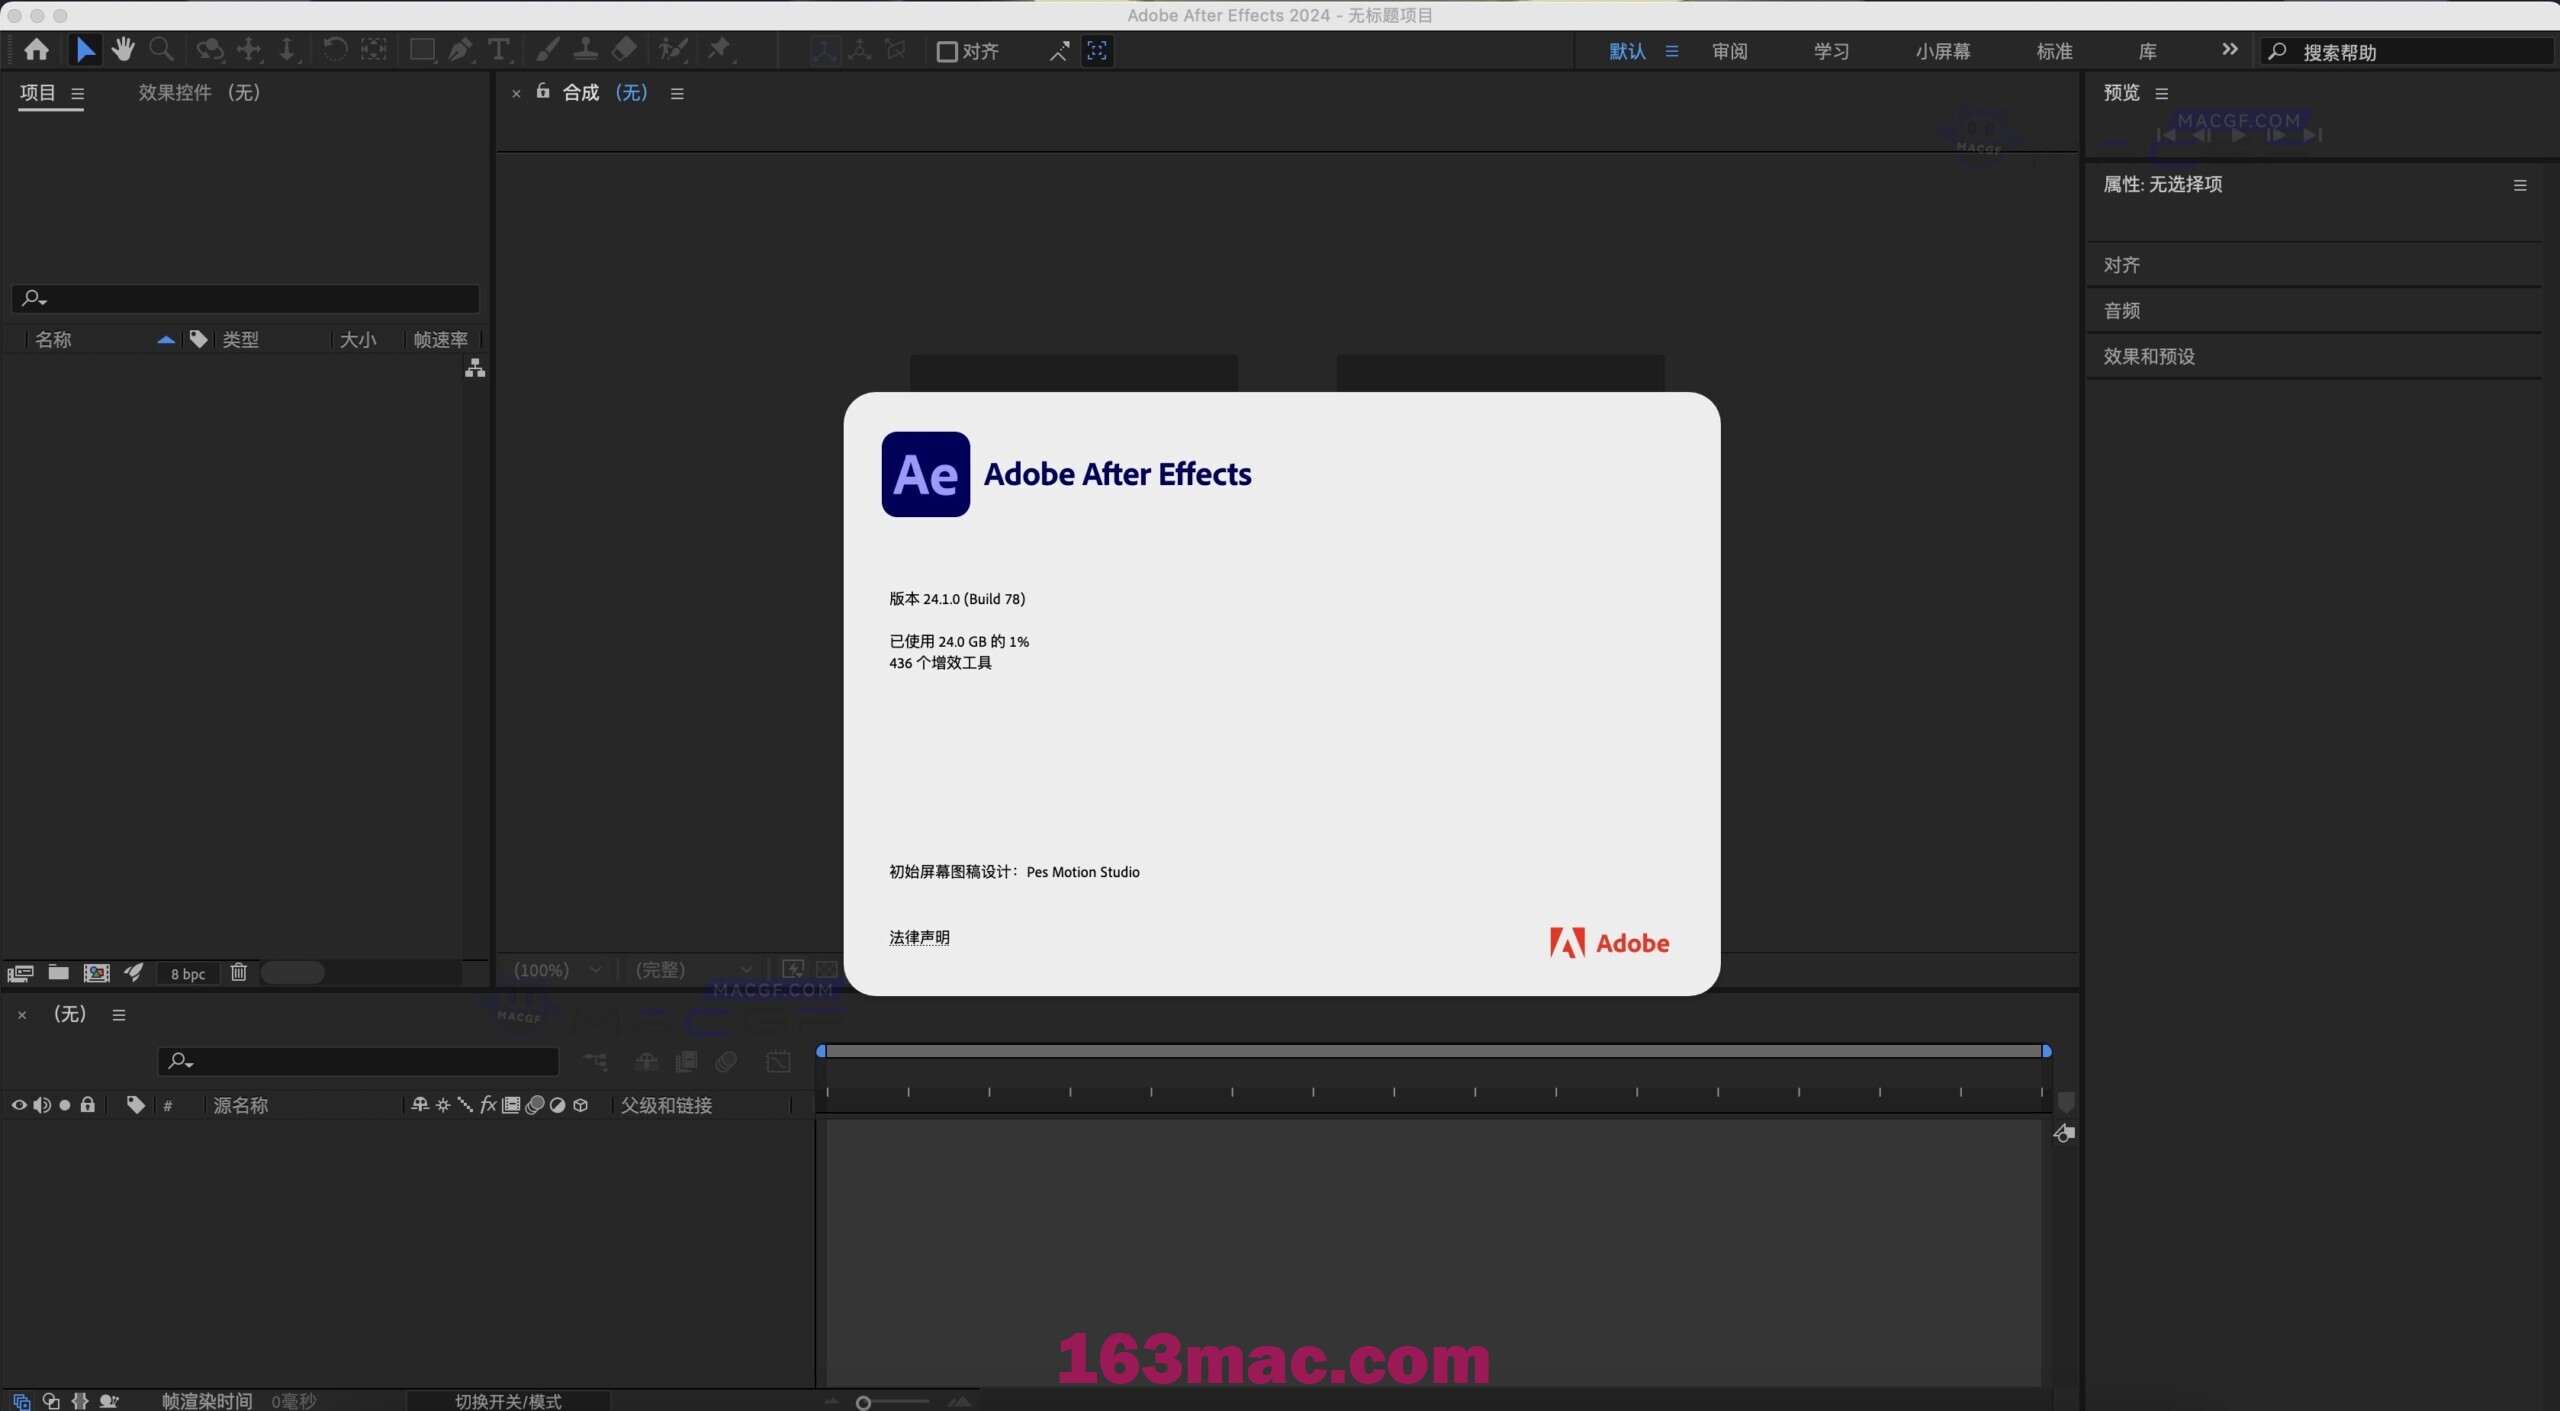Screen dimensions: 2560x1411
Task: Click the snapping bounding box icon
Action: [x=1097, y=51]
